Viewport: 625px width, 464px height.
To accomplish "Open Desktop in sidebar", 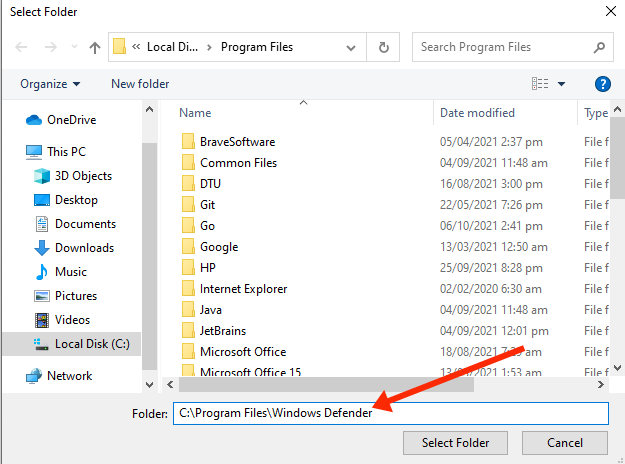I will (66, 200).
